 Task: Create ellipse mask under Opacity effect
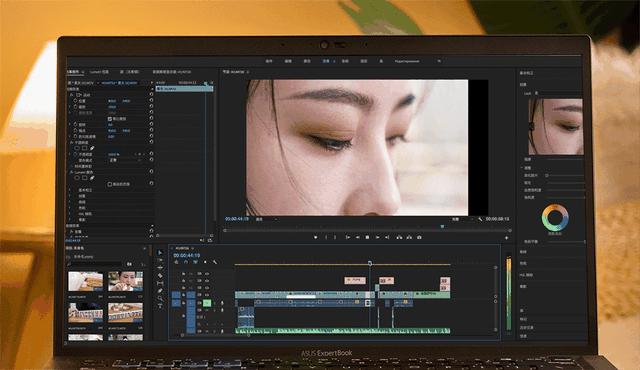[76, 148]
